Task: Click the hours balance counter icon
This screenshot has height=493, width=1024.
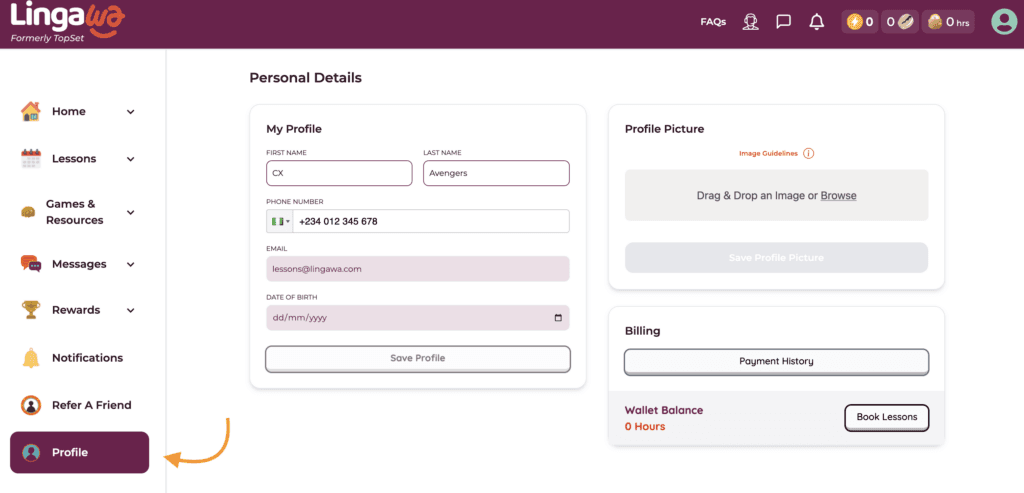Action: pos(934,21)
